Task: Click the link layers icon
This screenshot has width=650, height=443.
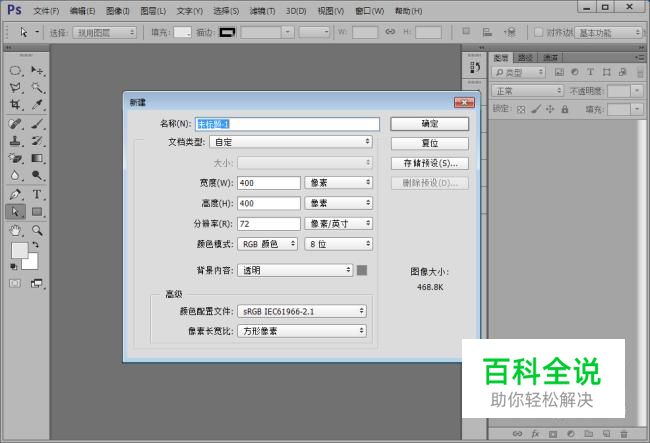Action: (x=517, y=433)
